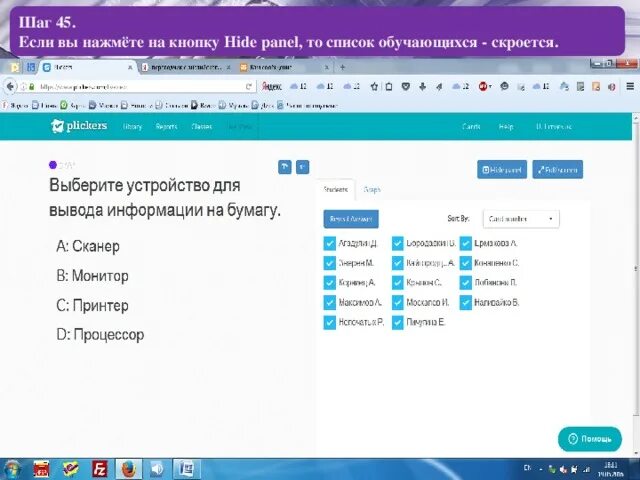640x480 pixels.
Task: Click the red round extension icon
Action: (483, 87)
